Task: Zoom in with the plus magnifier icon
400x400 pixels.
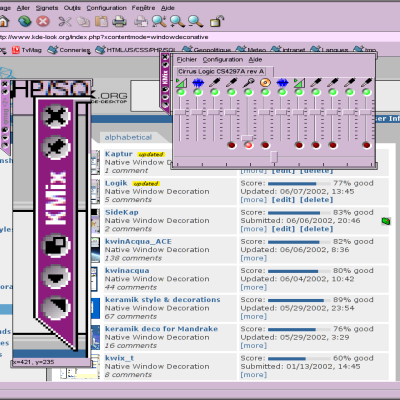Action: click(177, 21)
